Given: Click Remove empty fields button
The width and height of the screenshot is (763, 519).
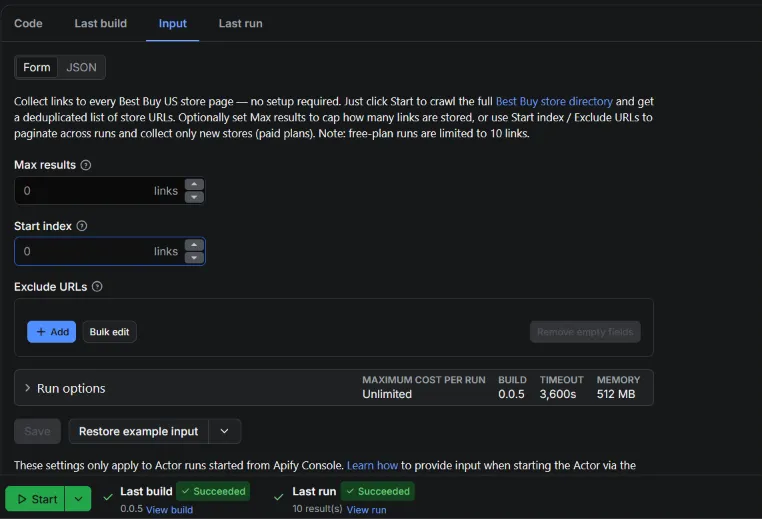Looking at the screenshot, I should click(585, 332).
